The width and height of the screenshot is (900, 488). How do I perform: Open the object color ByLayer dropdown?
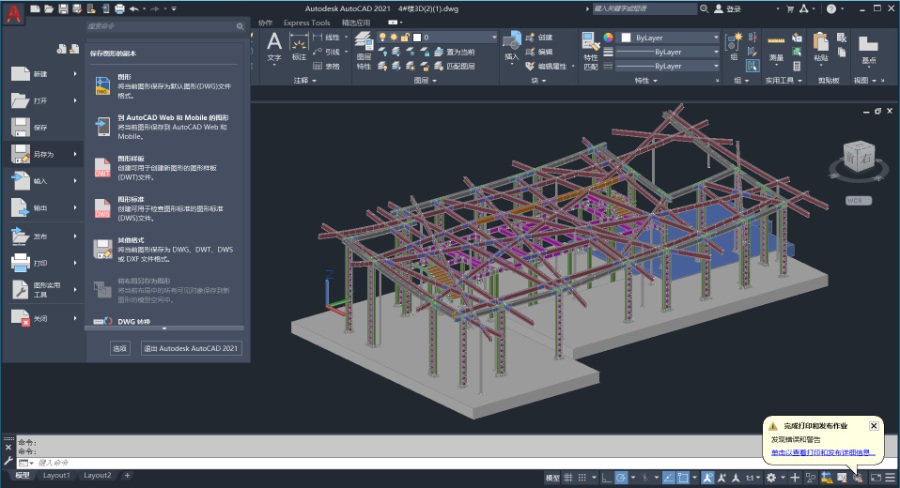tap(716, 37)
